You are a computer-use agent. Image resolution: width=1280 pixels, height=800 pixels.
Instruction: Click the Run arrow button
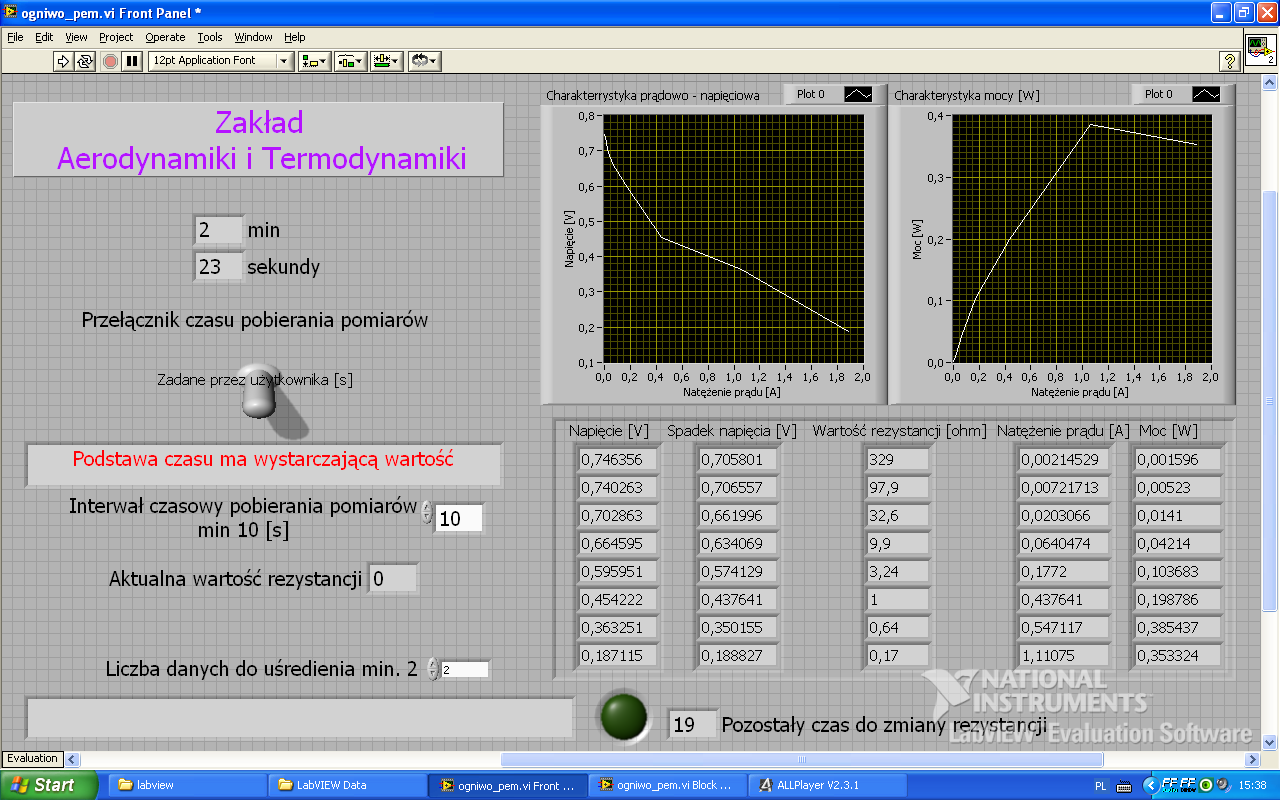[x=63, y=61]
